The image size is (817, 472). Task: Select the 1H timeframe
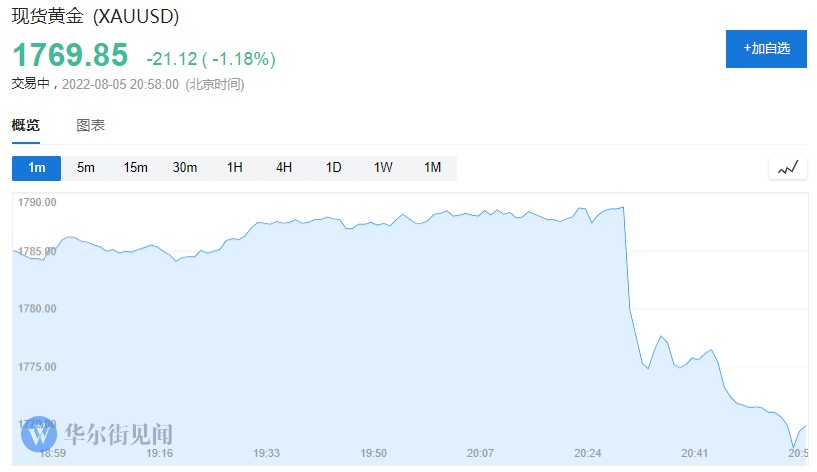point(234,168)
